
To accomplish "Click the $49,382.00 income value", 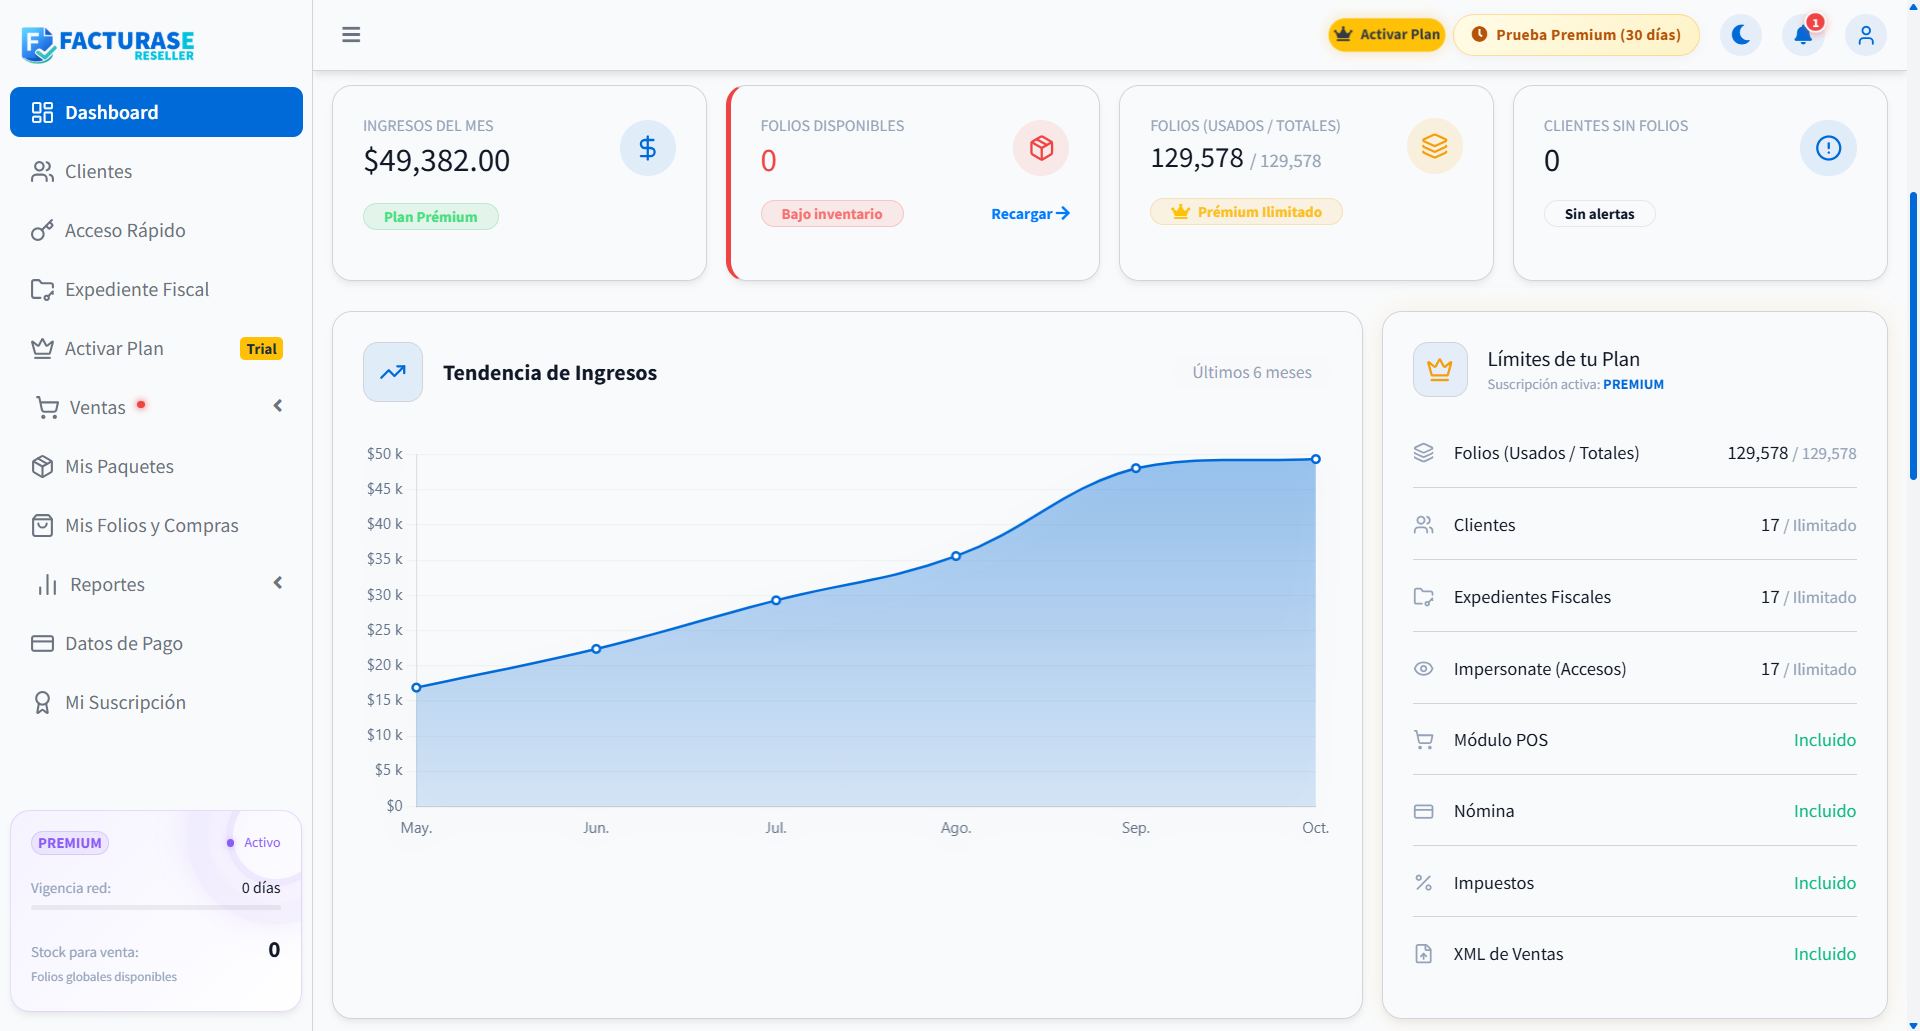I will [x=437, y=161].
